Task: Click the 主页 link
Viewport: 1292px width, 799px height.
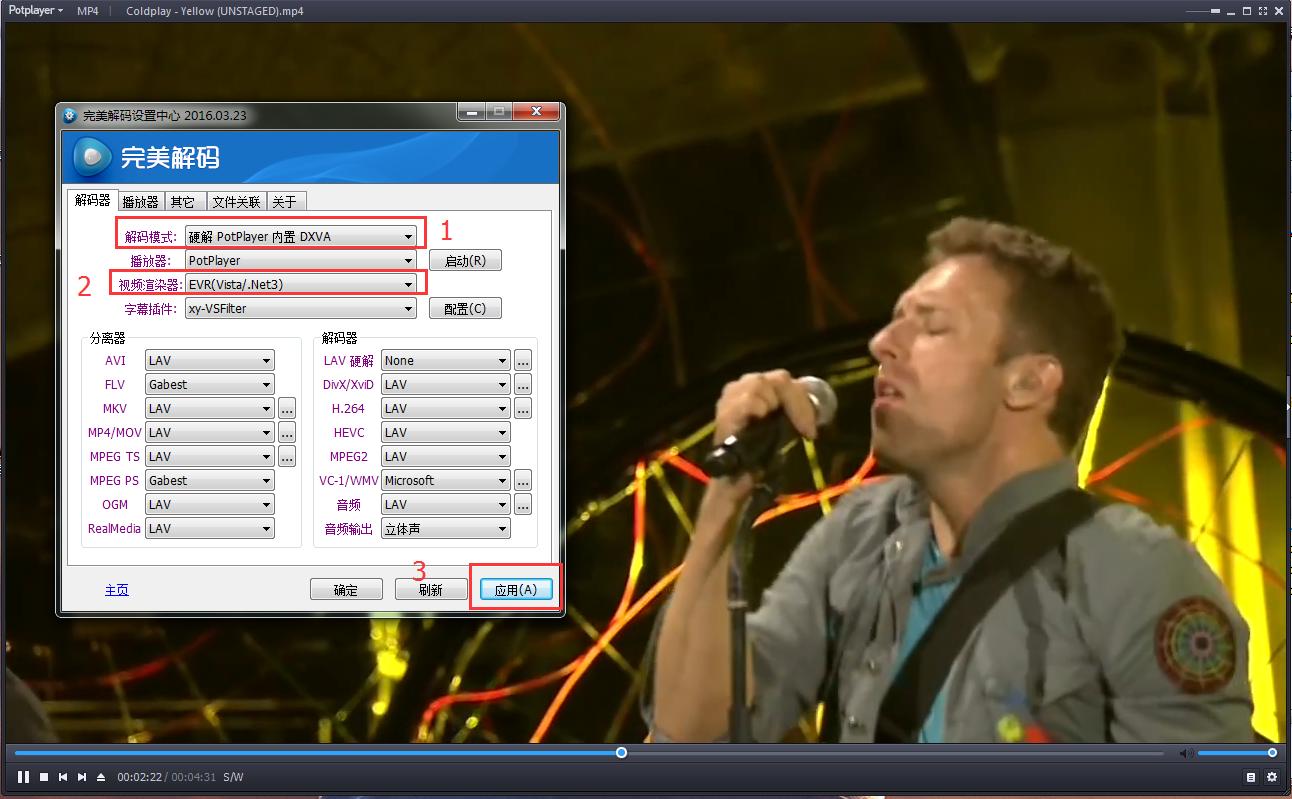Action: (x=117, y=590)
